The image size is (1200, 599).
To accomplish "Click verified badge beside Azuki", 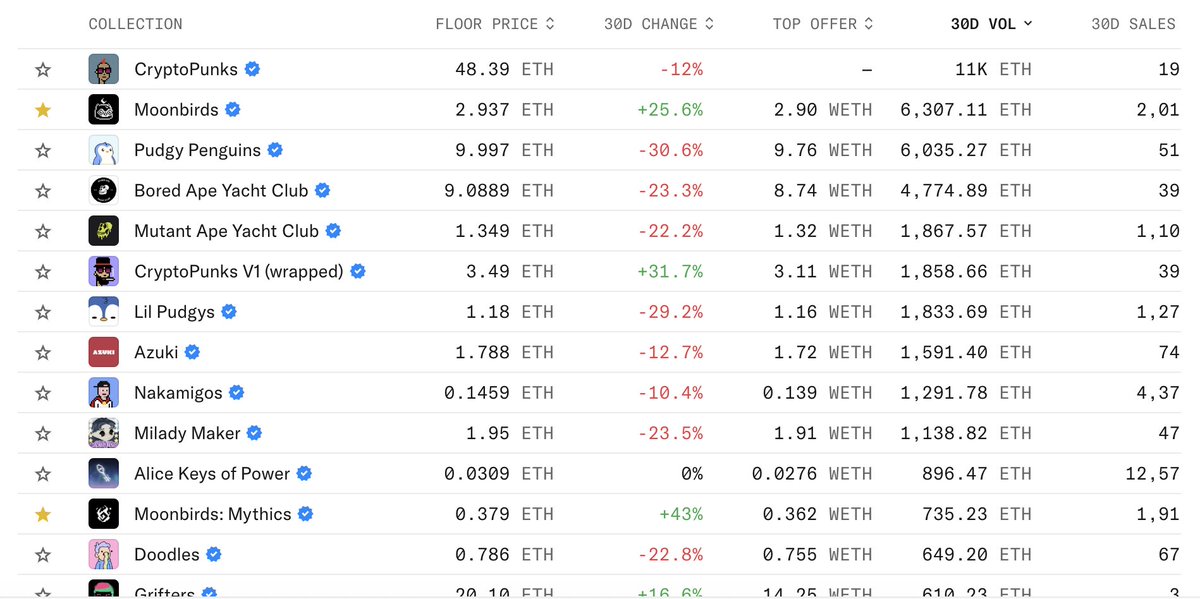I will [193, 352].
